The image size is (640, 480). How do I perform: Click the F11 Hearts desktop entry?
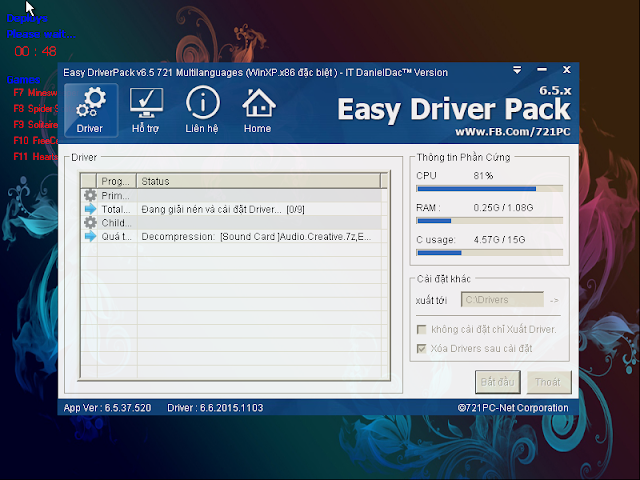tap(36, 157)
